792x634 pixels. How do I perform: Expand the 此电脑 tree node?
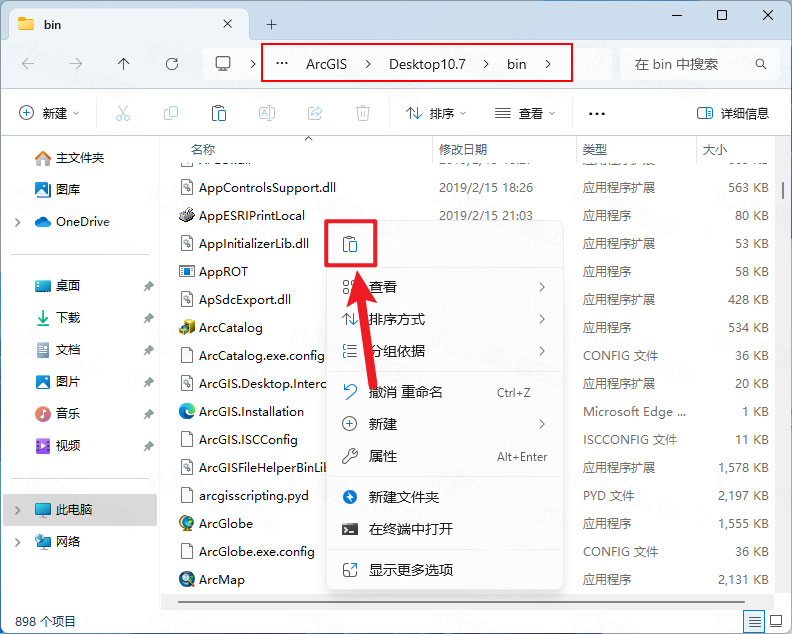18,510
